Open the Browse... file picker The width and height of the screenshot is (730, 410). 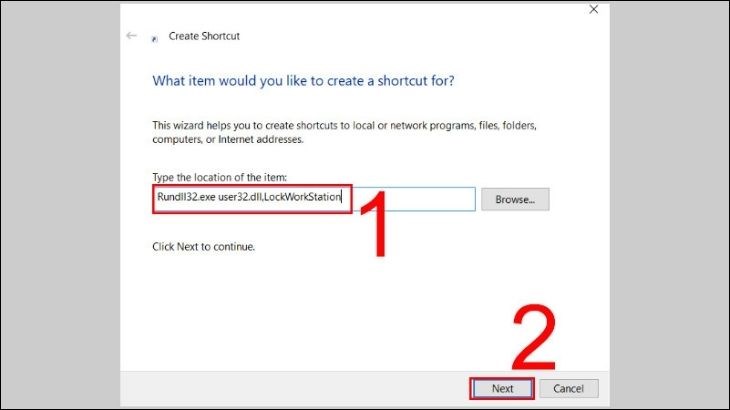tap(515, 199)
